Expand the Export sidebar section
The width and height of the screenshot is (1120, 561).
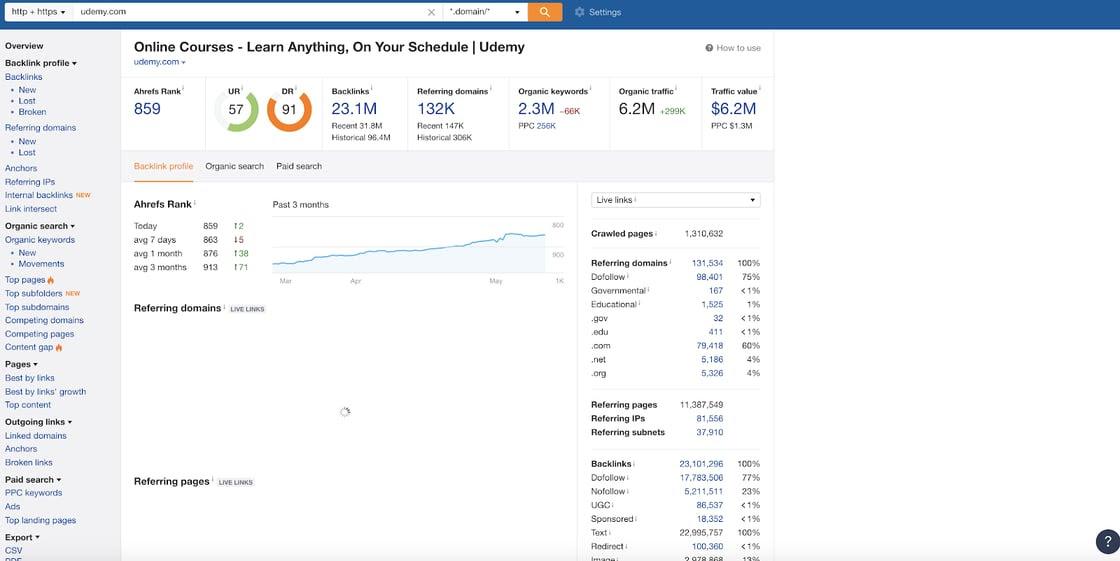point(22,537)
